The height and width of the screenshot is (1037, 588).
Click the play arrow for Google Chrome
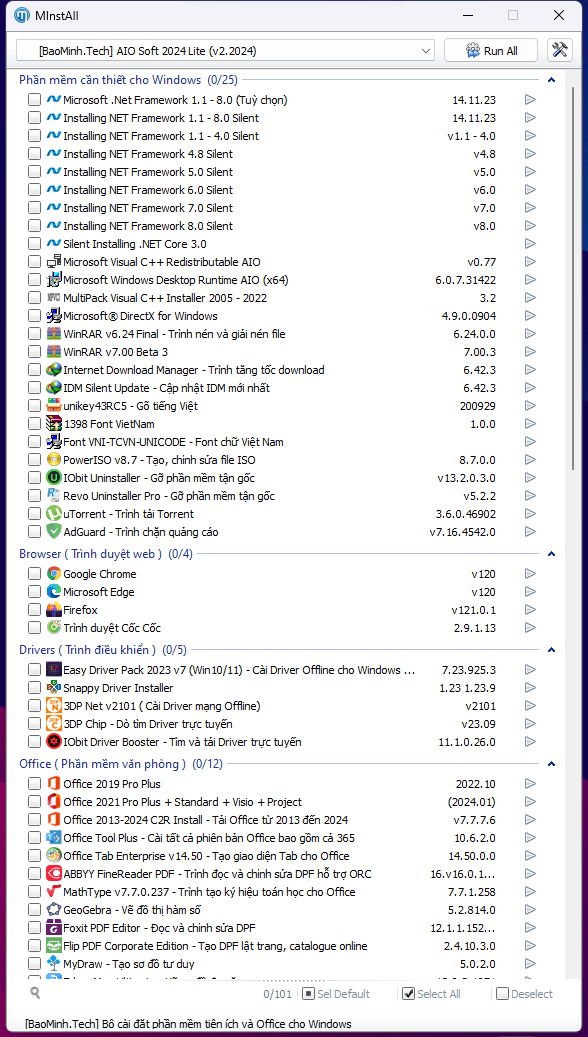(x=530, y=574)
